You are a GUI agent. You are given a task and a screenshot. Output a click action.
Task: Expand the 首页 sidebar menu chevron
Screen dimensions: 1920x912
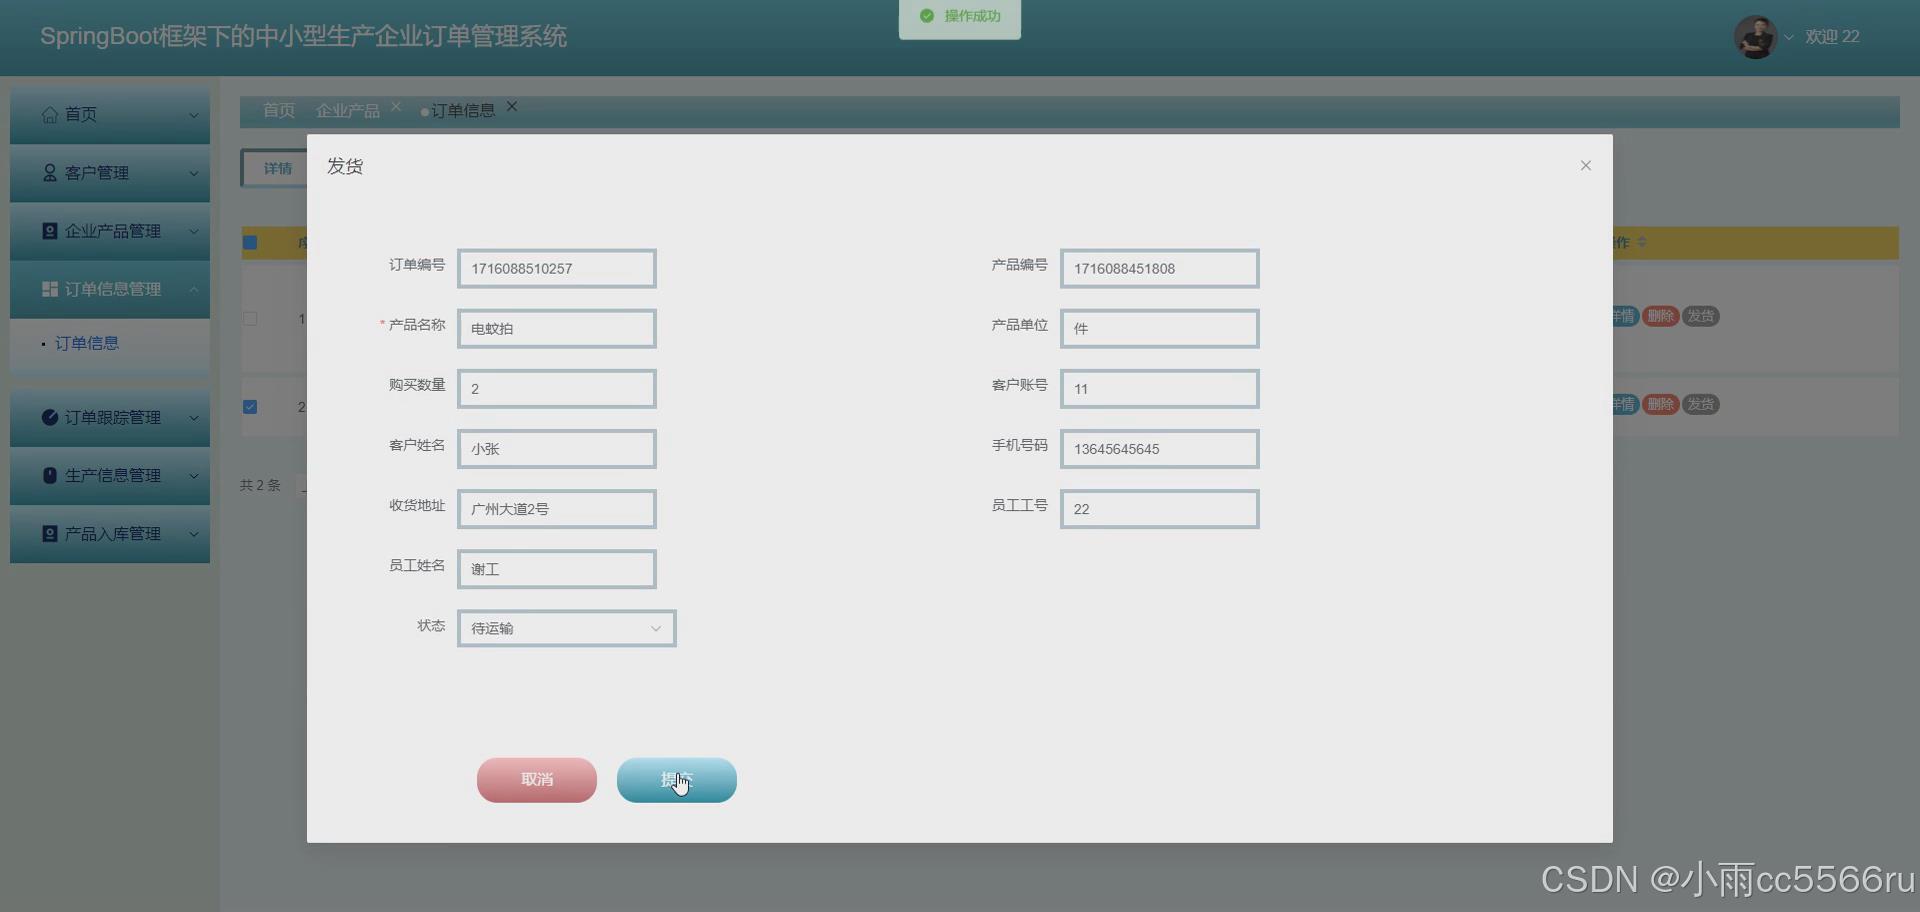coord(194,115)
